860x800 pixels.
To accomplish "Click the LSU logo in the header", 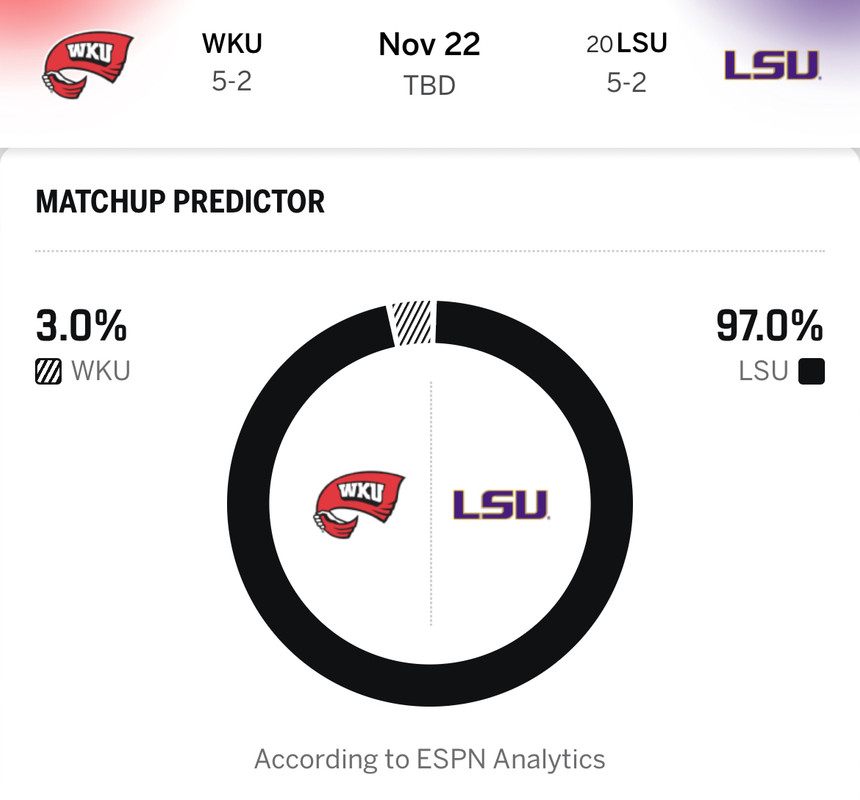I will coord(773,65).
